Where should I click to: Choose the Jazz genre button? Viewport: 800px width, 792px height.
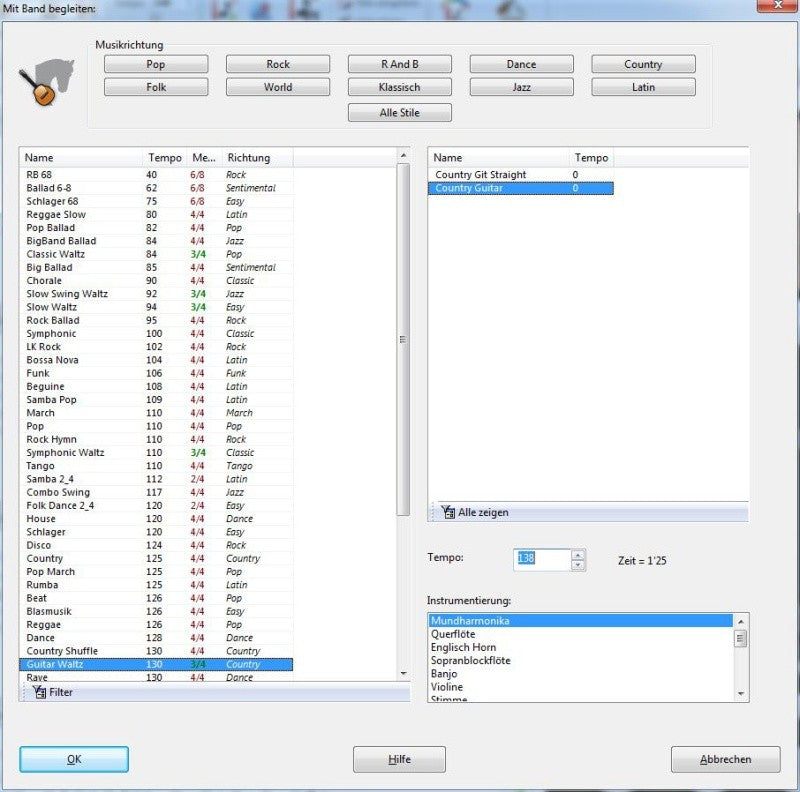pos(521,87)
